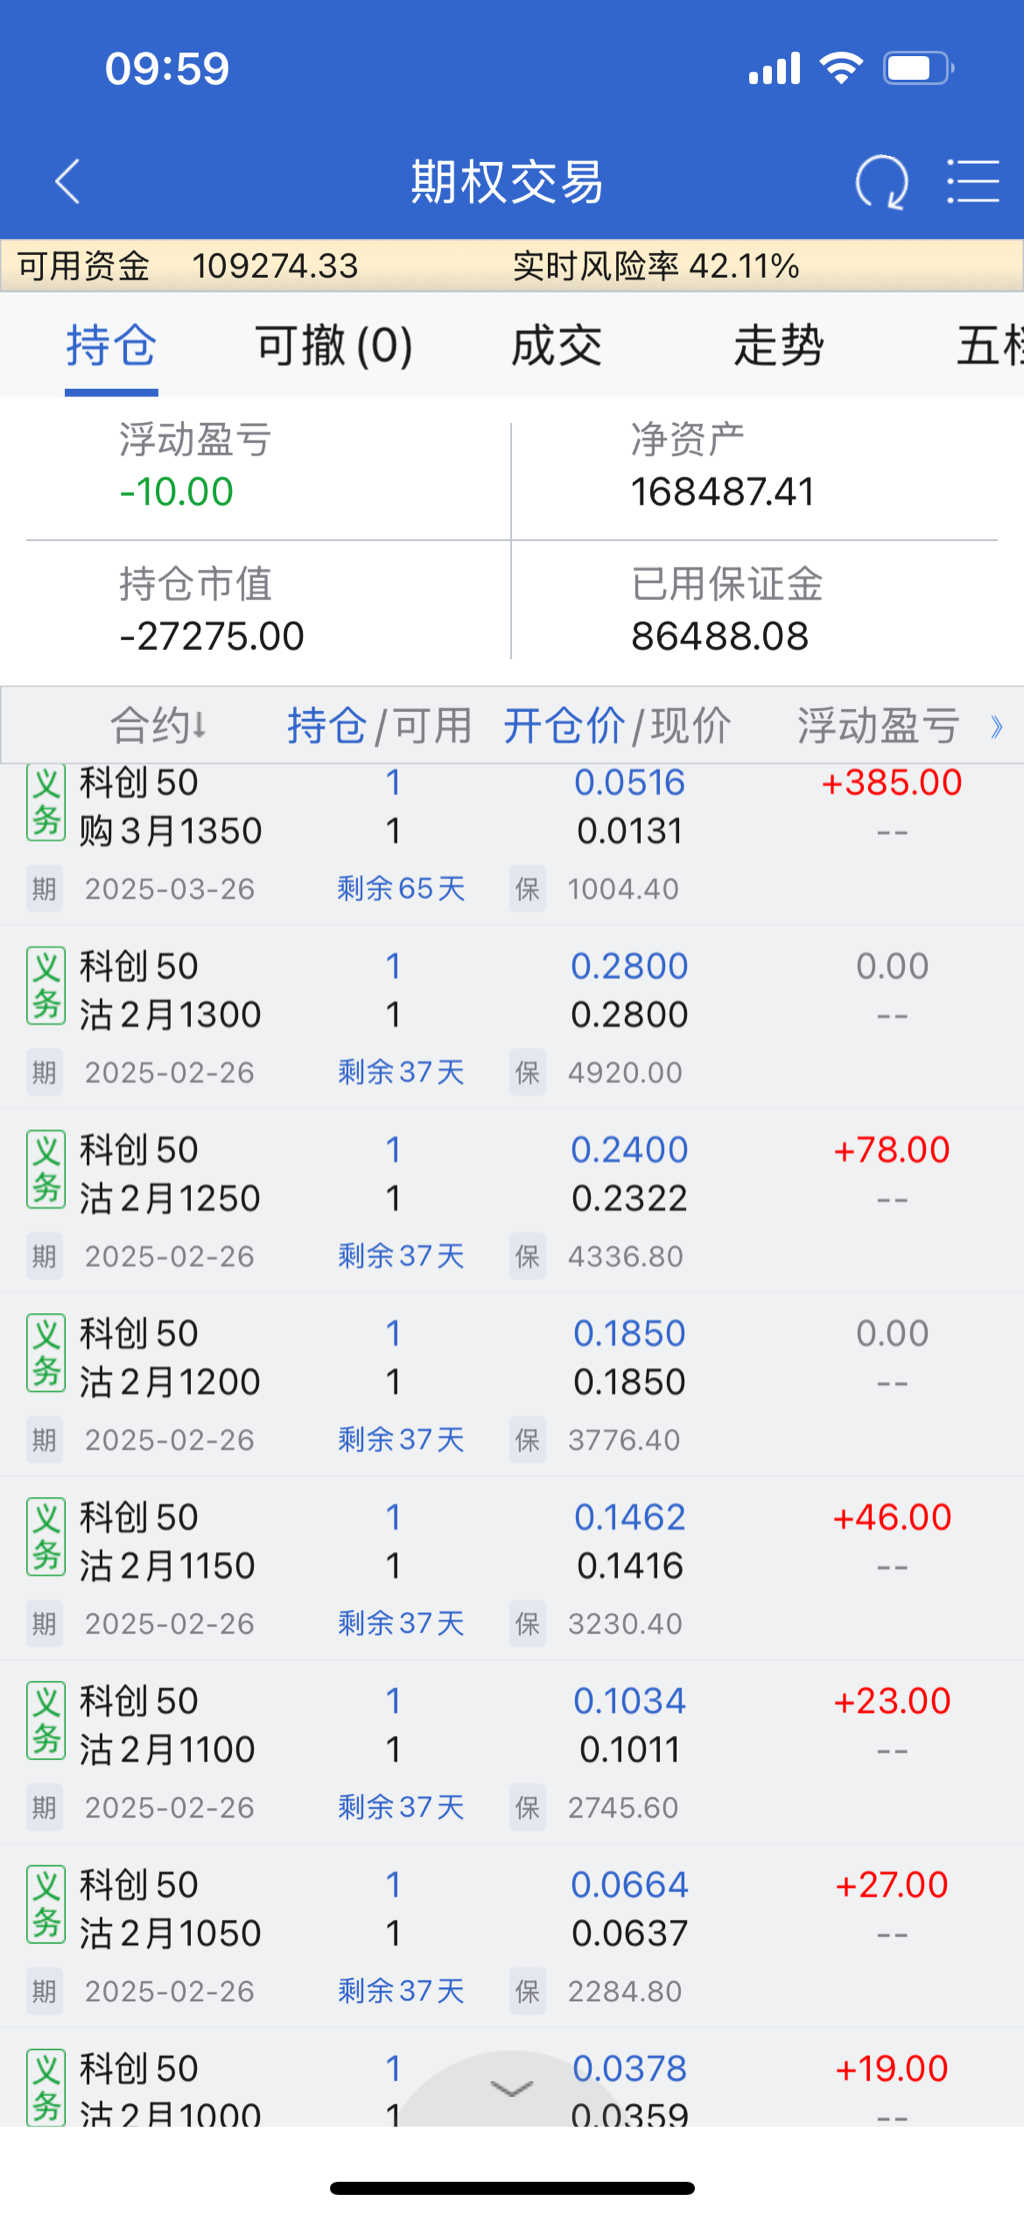Switch to the 走势 tab
1024x2217 pixels.
(778, 346)
